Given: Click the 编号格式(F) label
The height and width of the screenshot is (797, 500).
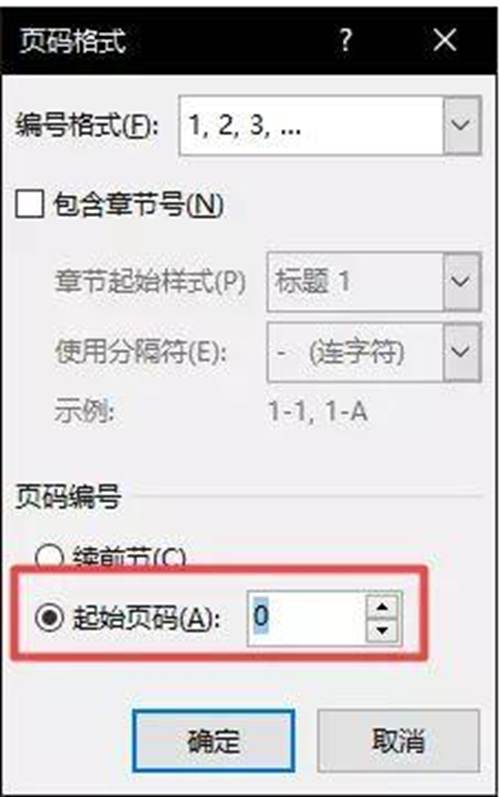Looking at the screenshot, I should pos(87,125).
